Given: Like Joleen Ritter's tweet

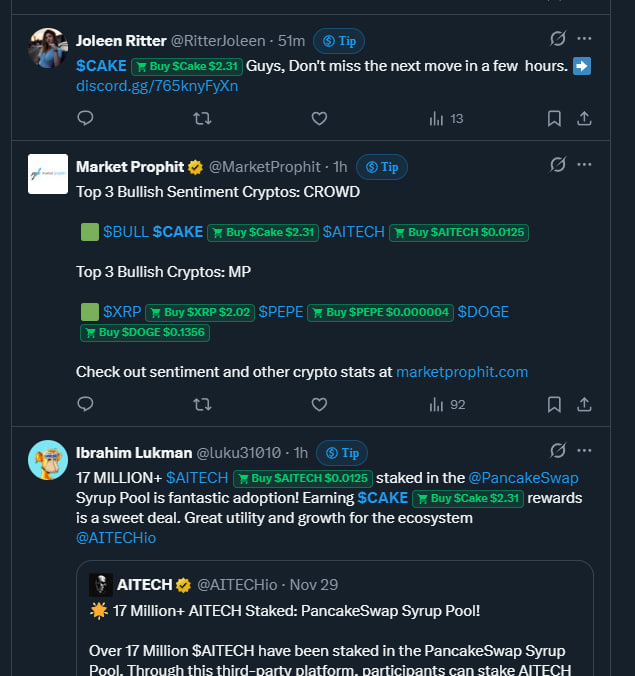Looking at the screenshot, I should tap(319, 118).
